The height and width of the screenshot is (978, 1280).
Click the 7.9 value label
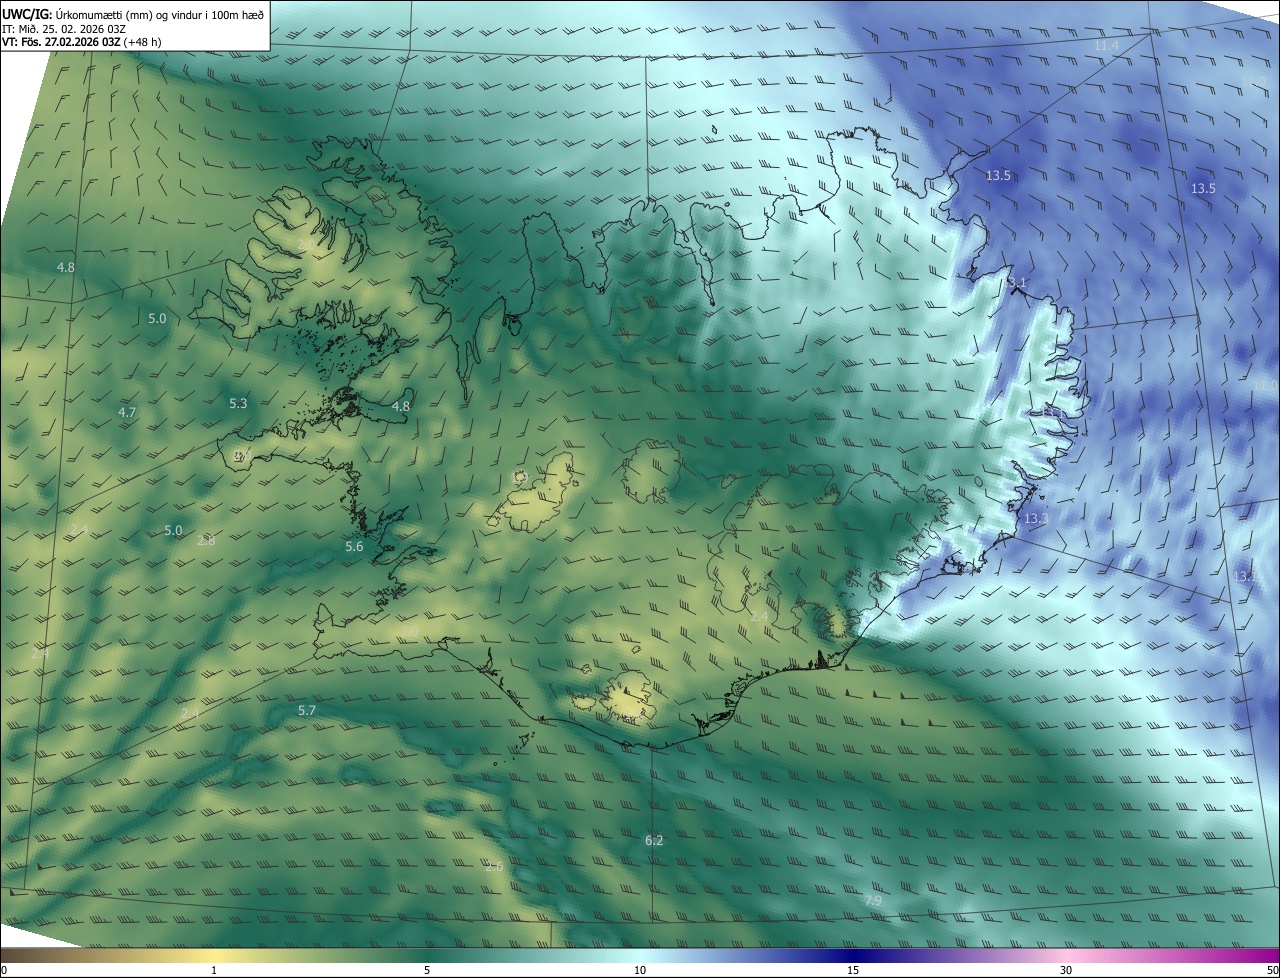[873, 900]
